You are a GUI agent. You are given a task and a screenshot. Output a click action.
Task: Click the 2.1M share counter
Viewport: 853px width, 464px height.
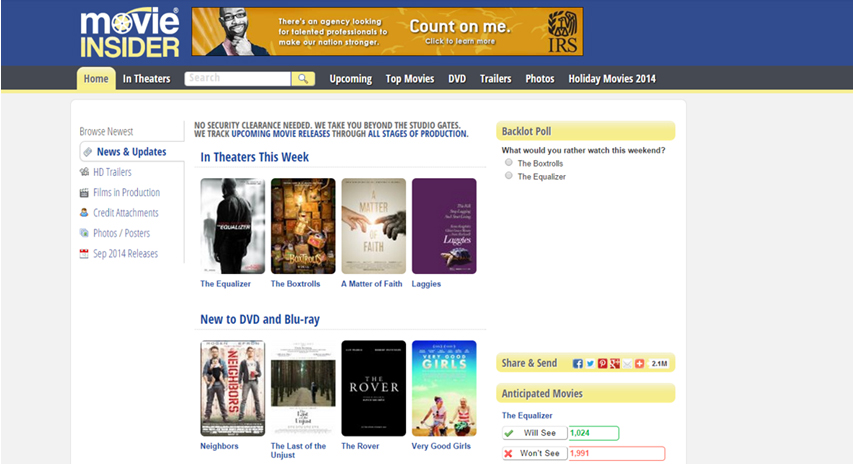tap(659, 363)
